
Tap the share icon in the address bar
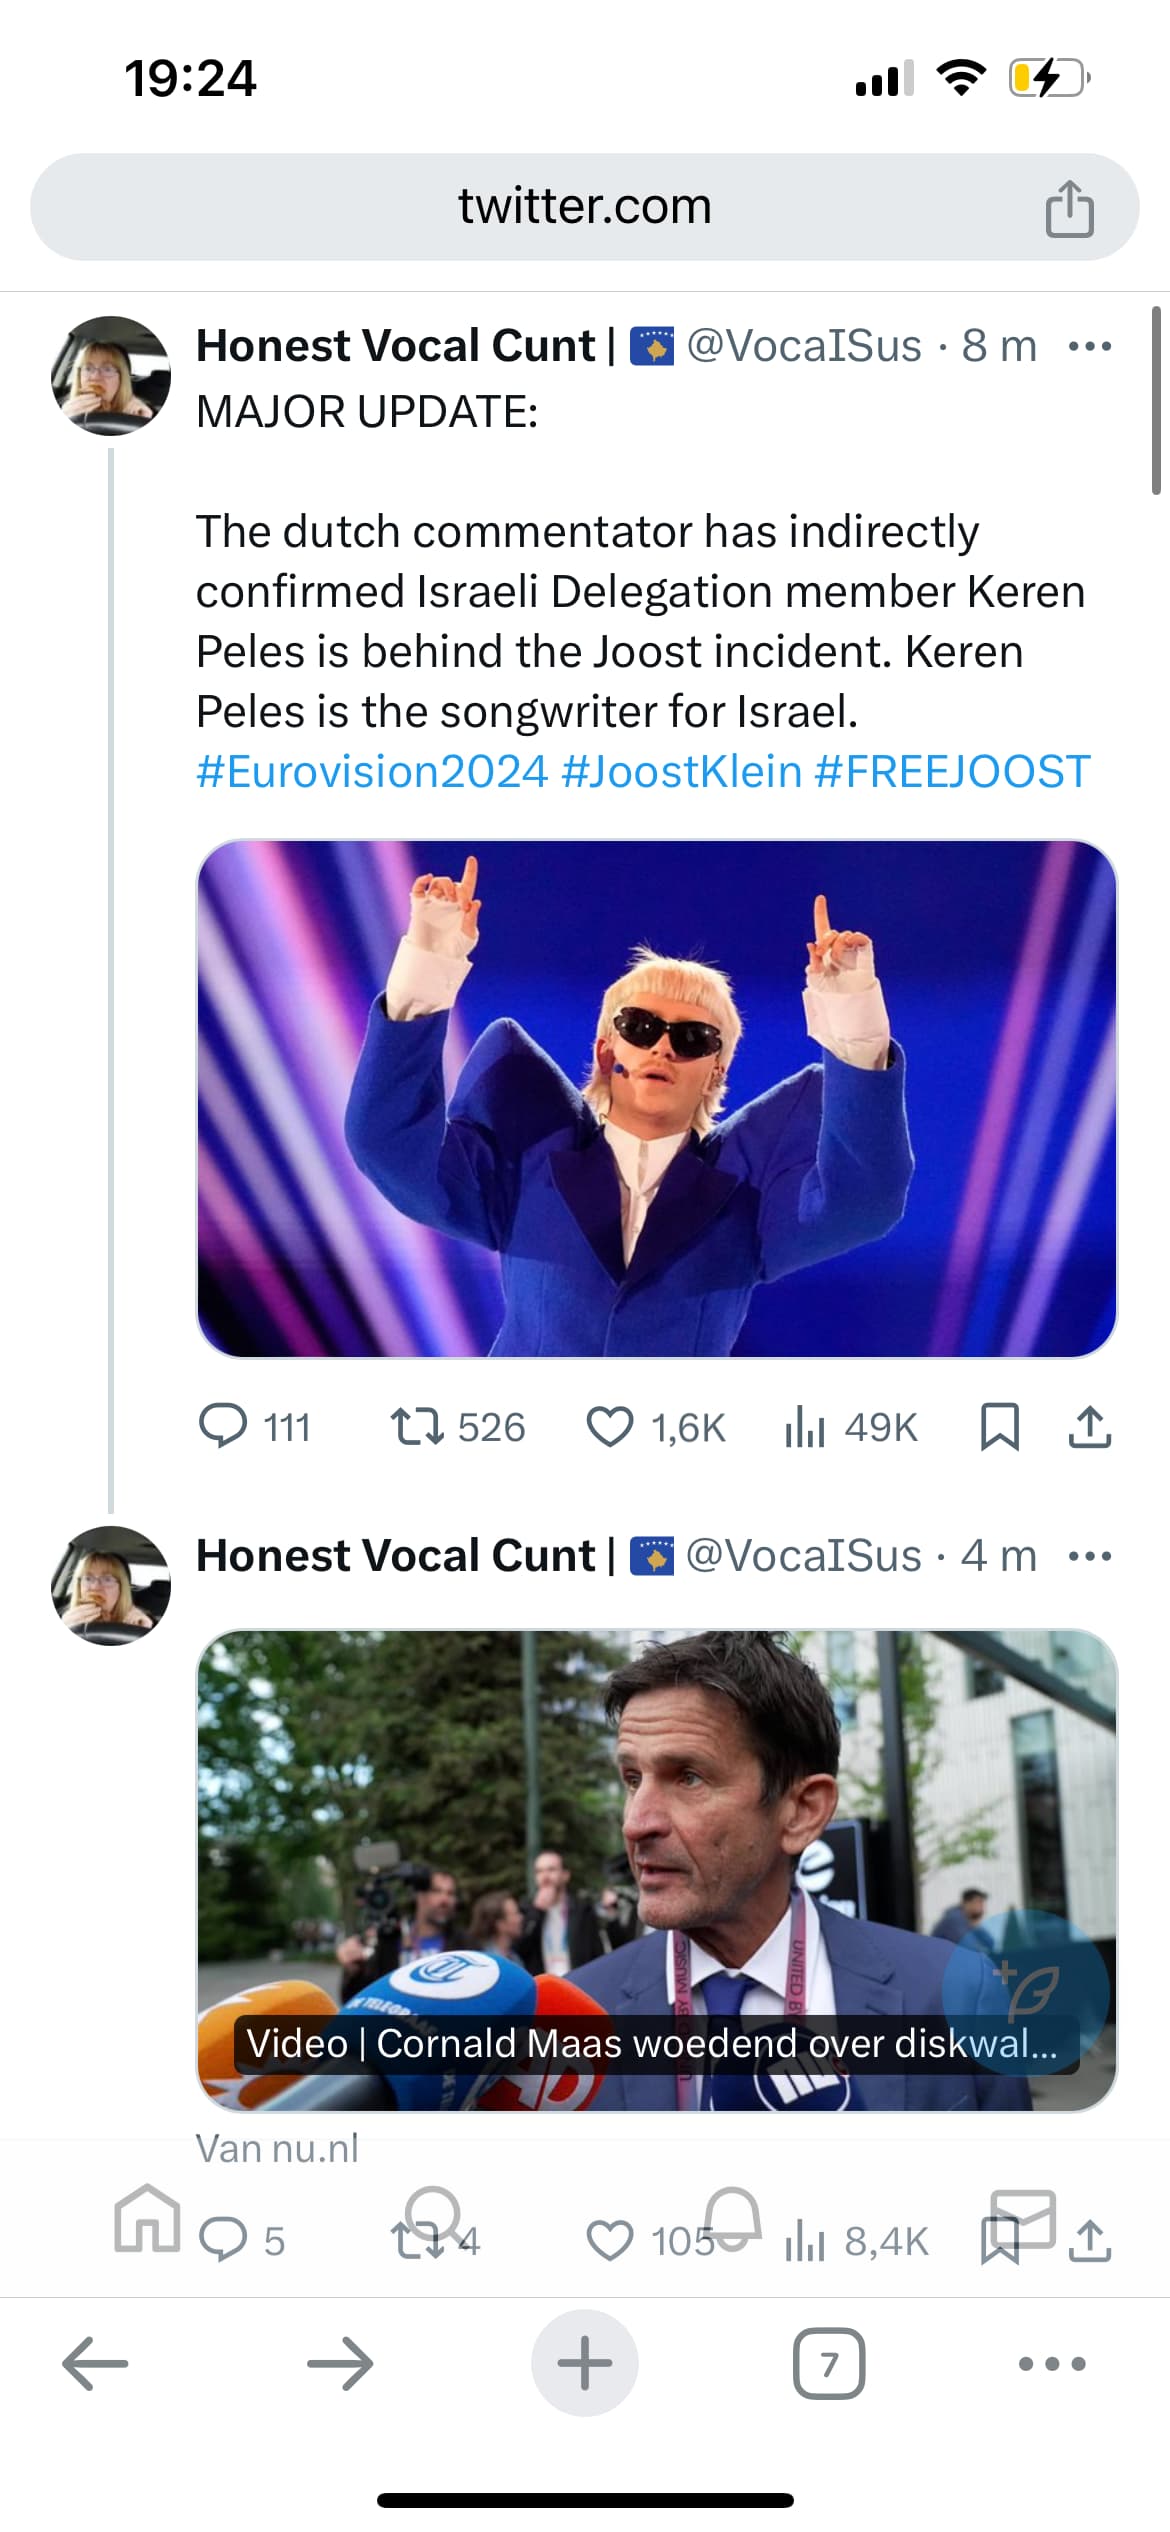point(1069,208)
